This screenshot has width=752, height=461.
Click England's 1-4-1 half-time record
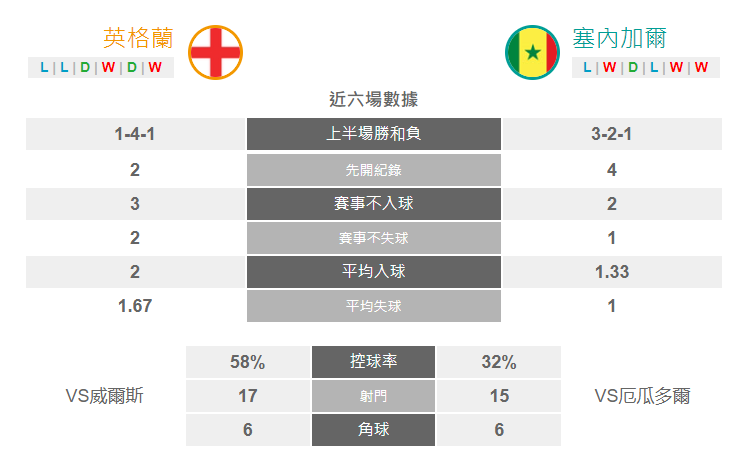[135, 134]
